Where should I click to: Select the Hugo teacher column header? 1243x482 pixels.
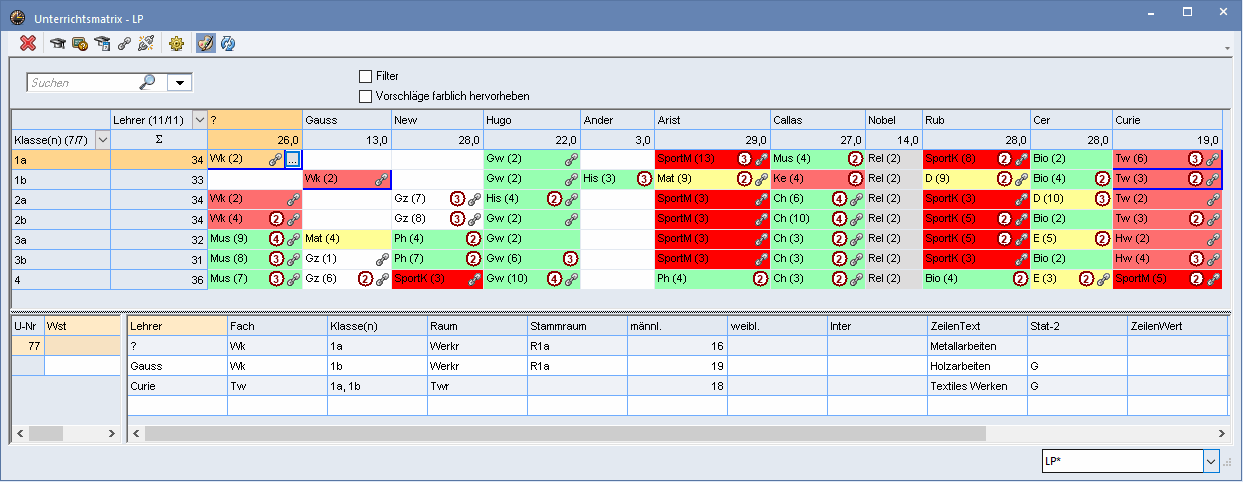pyautogui.click(x=531, y=119)
